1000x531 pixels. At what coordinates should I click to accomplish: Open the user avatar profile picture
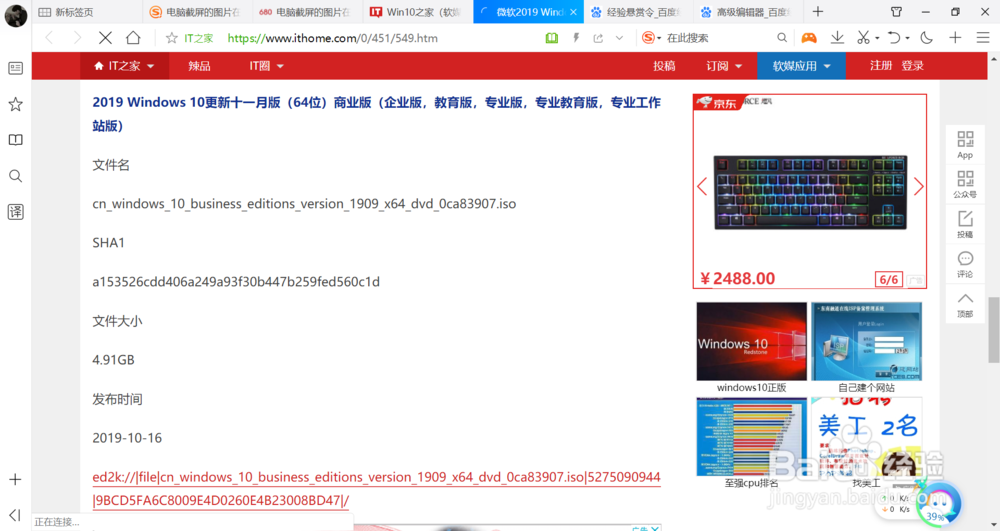15,15
